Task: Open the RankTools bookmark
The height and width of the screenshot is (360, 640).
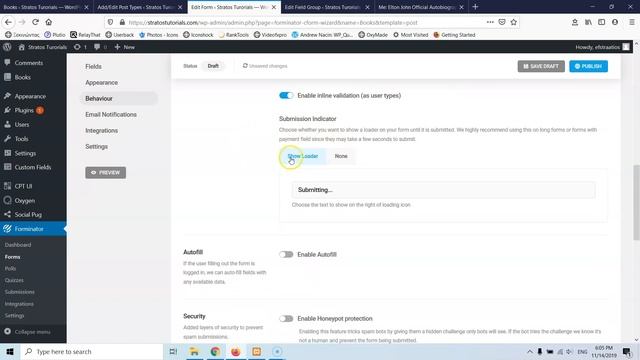Action: [x=233, y=35]
